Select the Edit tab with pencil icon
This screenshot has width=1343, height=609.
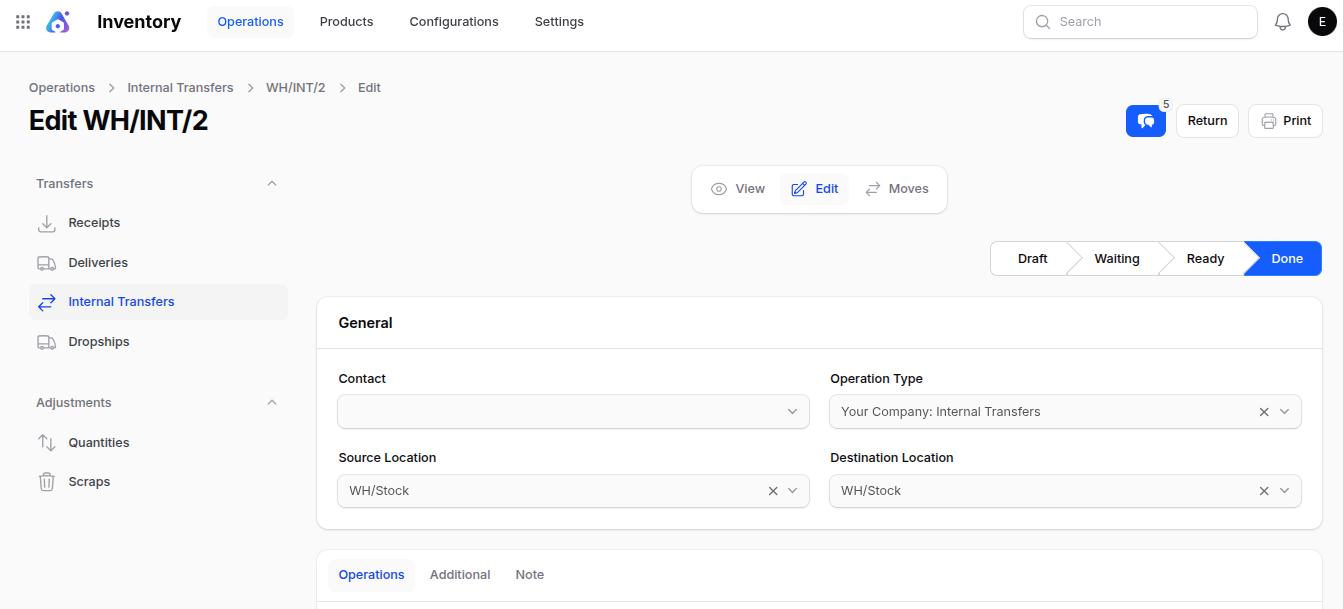(x=815, y=189)
